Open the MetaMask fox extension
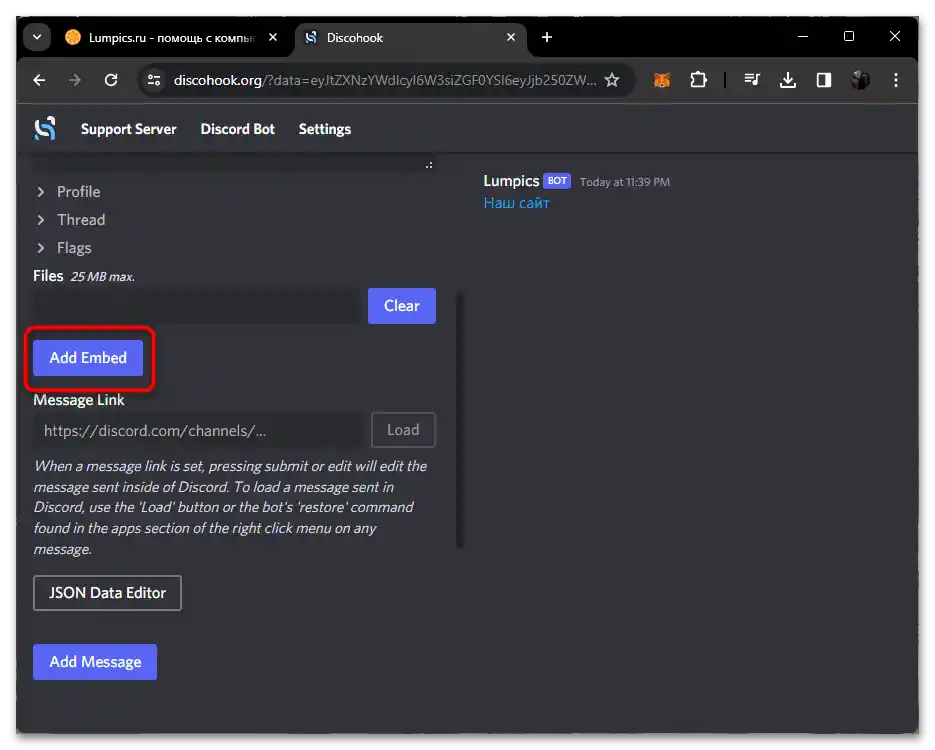The height and width of the screenshot is (750, 935). [662, 80]
